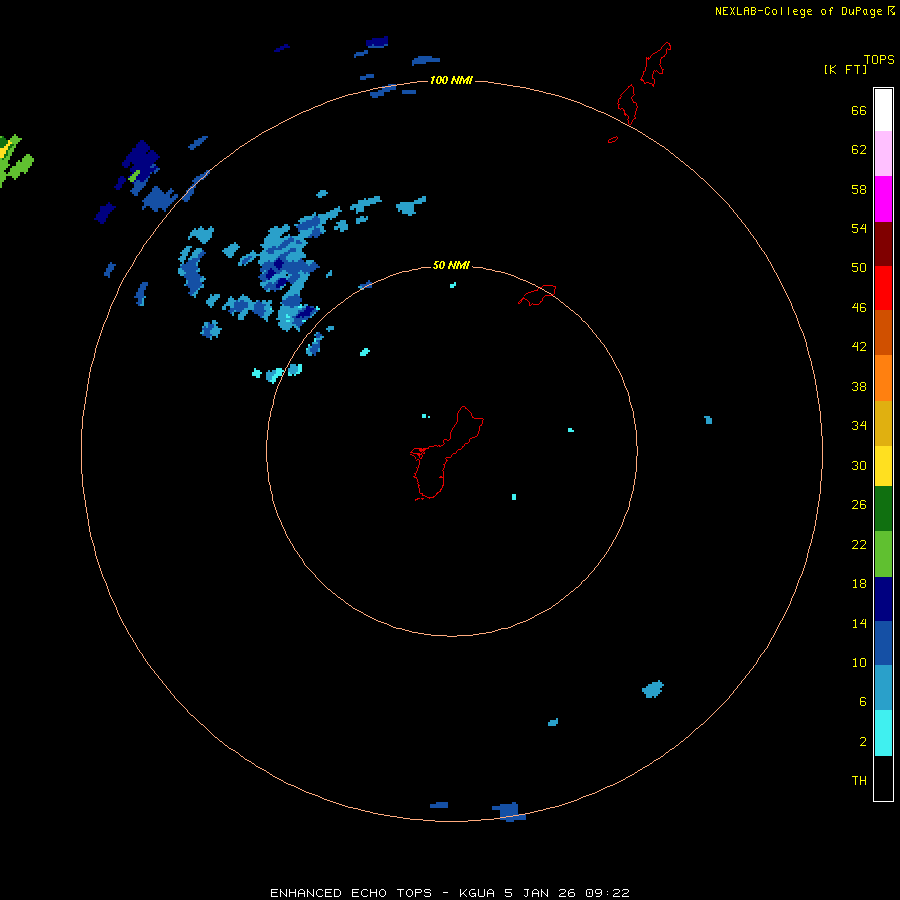Click the small island outline on 50 NMI ring

537,295
